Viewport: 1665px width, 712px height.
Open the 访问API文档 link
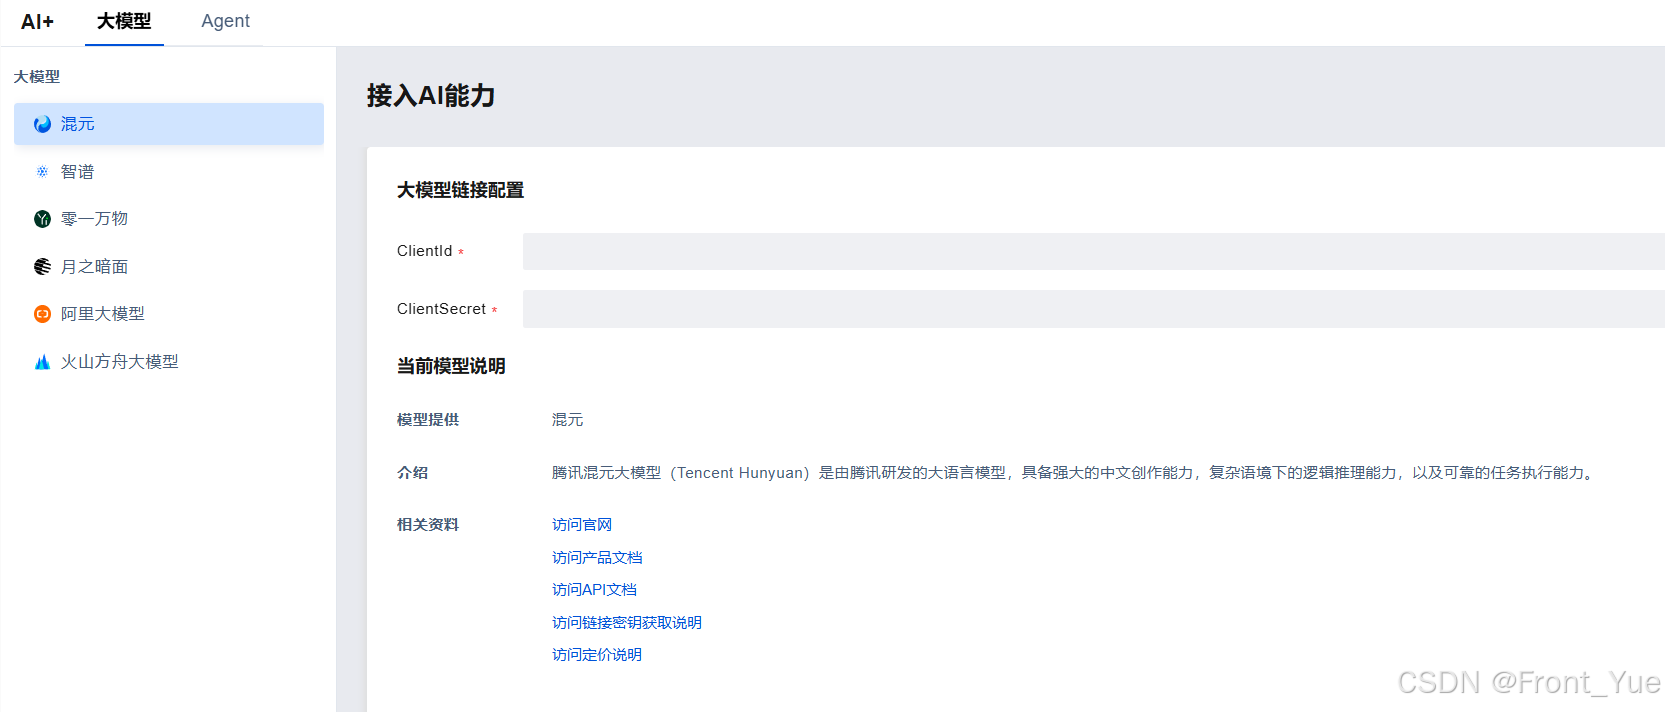click(594, 590)
